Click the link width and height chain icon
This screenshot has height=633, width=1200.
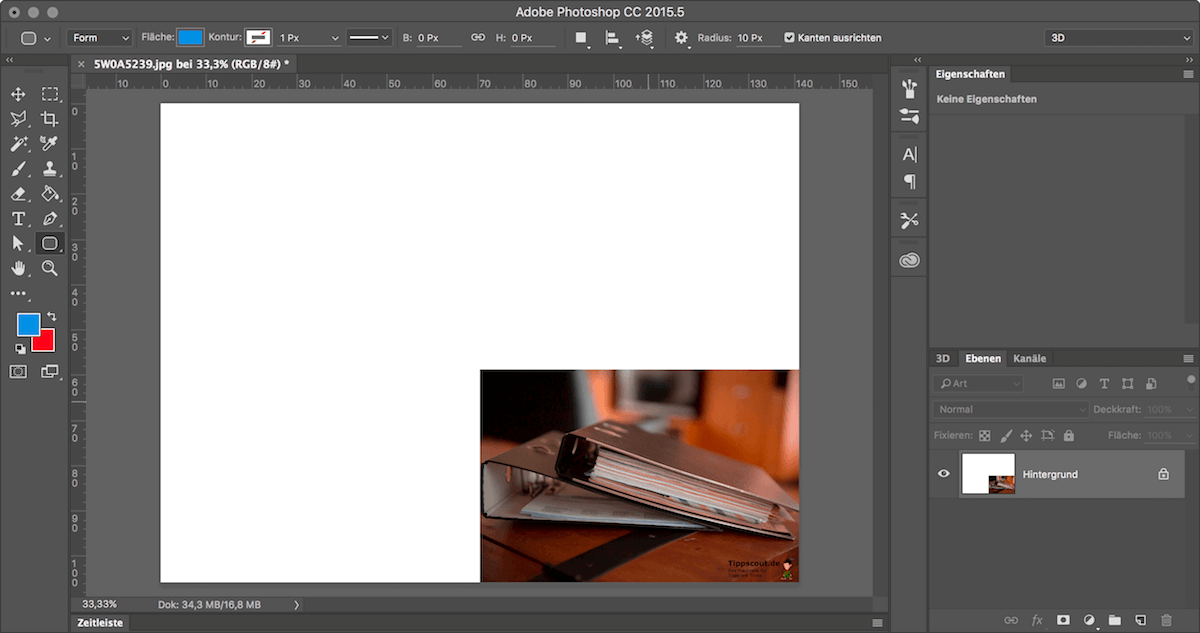pyautogui.click(x=478, y=38)
